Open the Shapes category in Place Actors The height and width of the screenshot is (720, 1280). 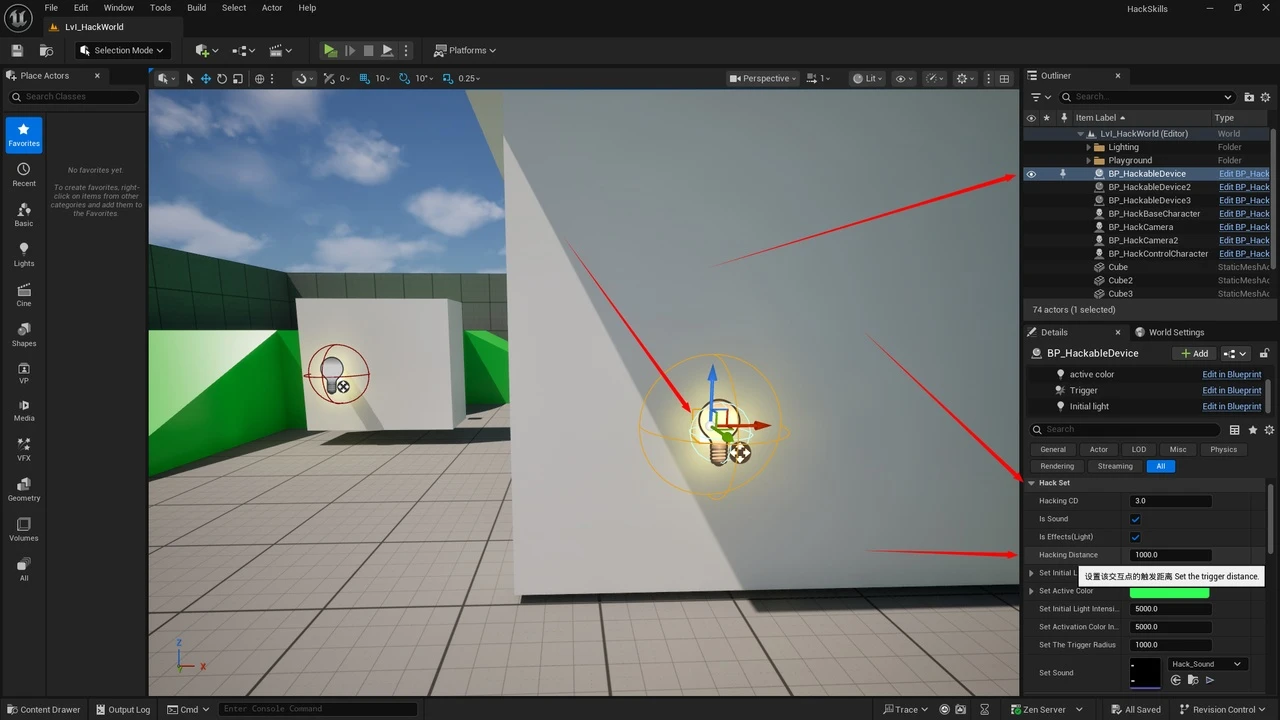point(24,334)
